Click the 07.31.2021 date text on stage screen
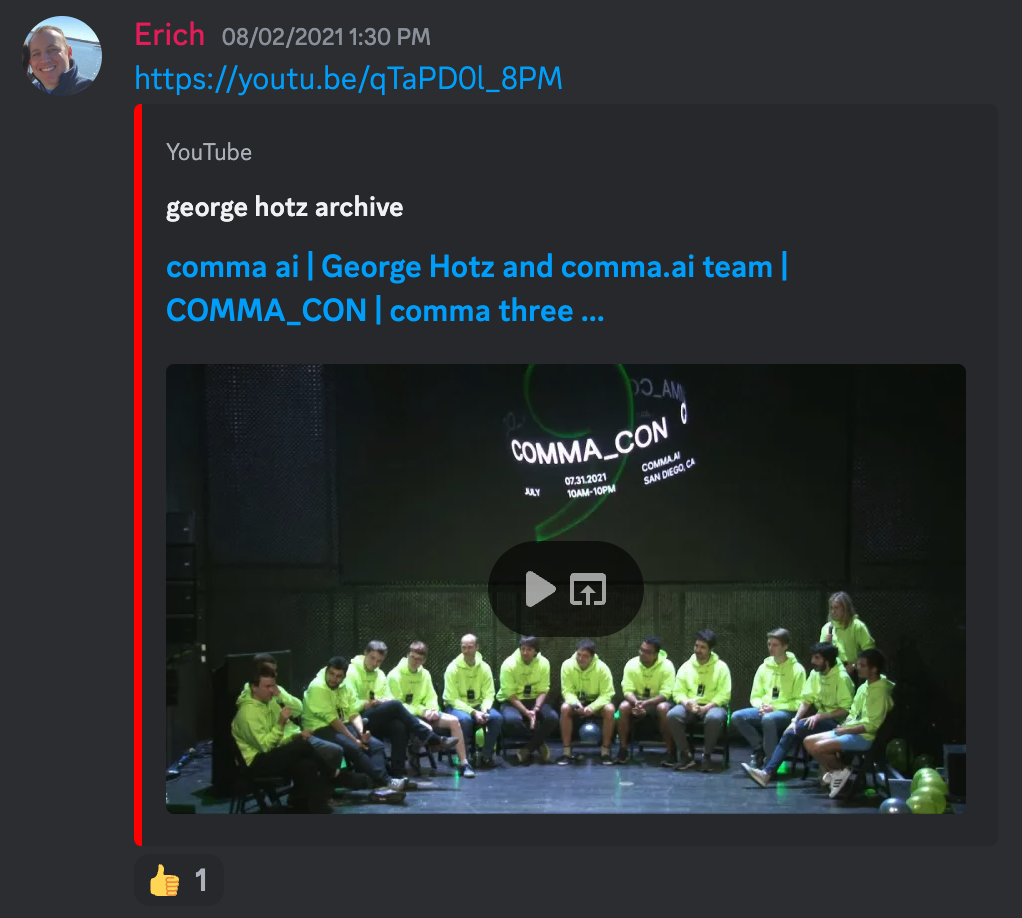This screenshot has height=918, width=1022. coord(585,480)
